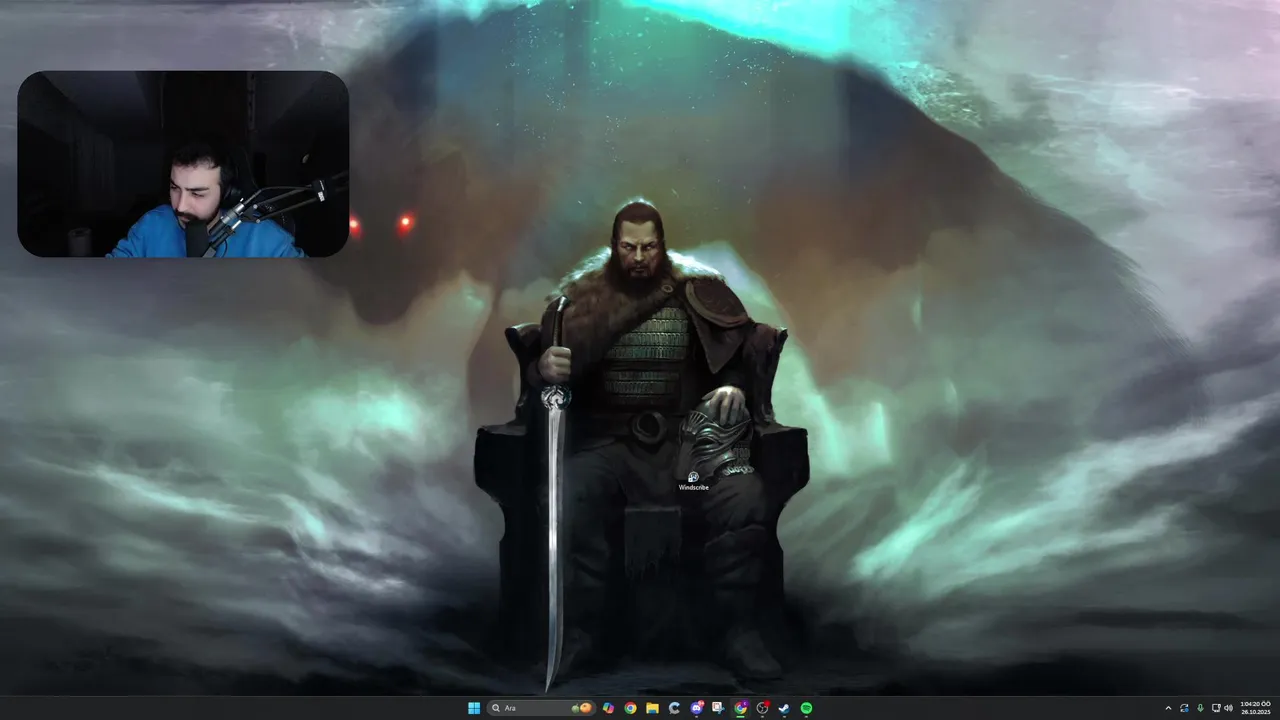Screen dimensions: 1280x720
Task: Launch Google Chrome from the taskbar
Action: click(630, 708)
